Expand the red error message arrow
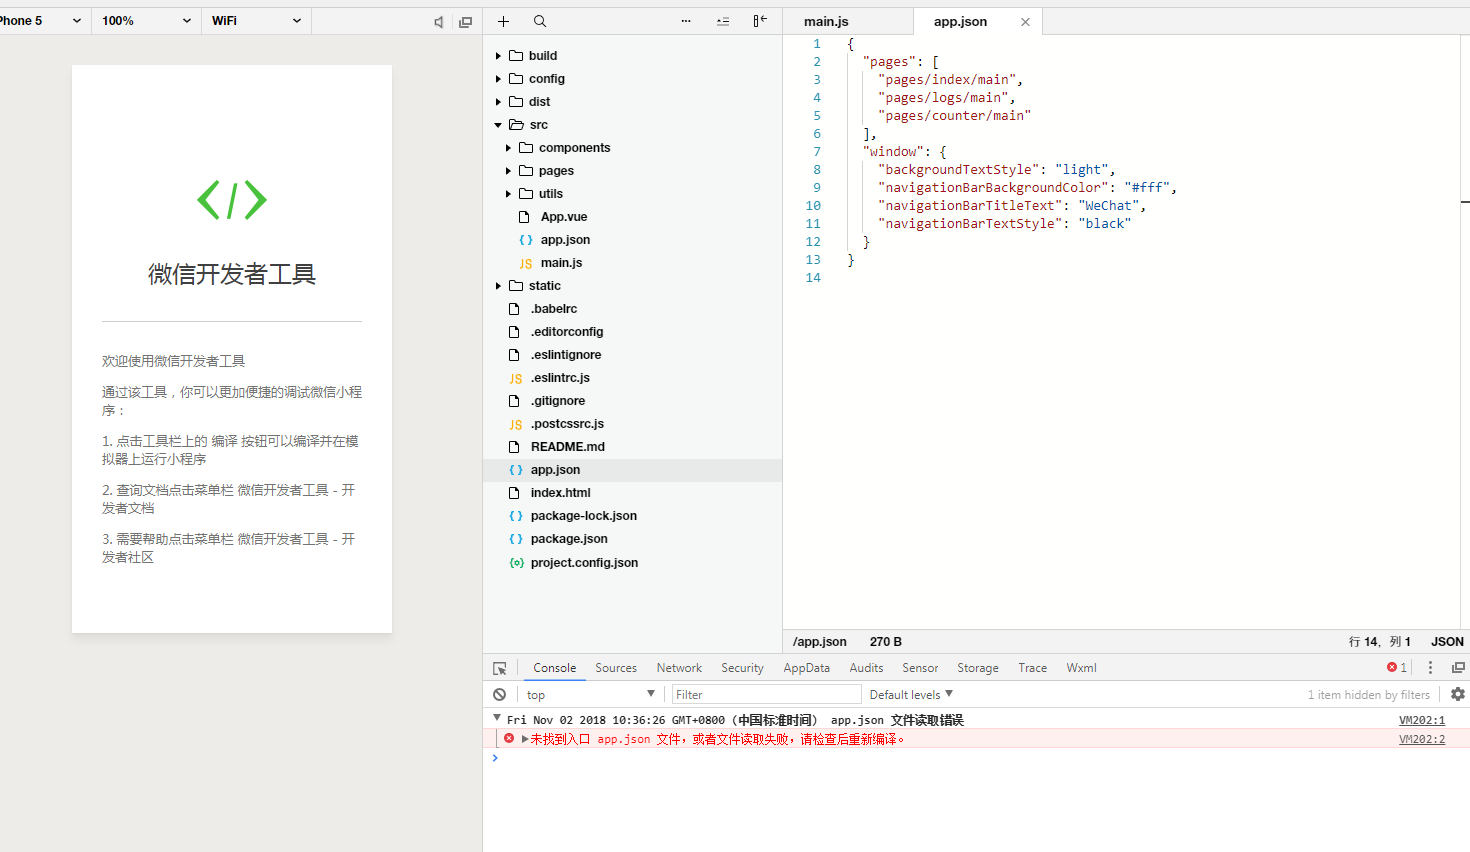The image size is (1470, 852). 525,739
